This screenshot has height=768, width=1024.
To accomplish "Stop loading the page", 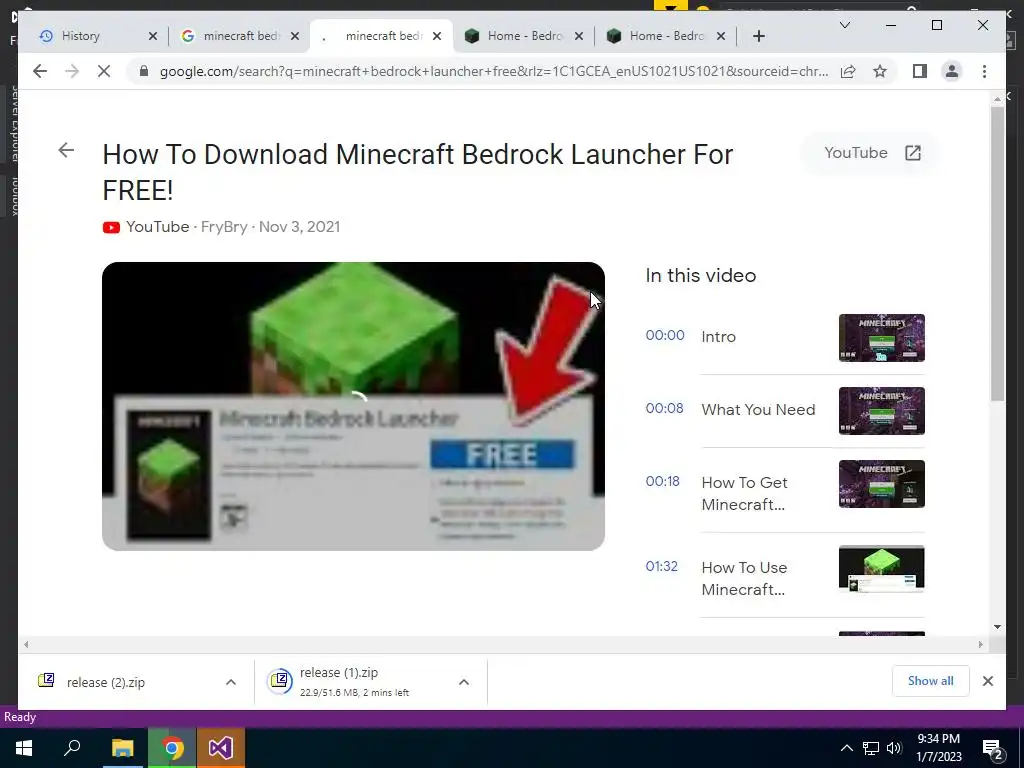I will coord(104,71).
